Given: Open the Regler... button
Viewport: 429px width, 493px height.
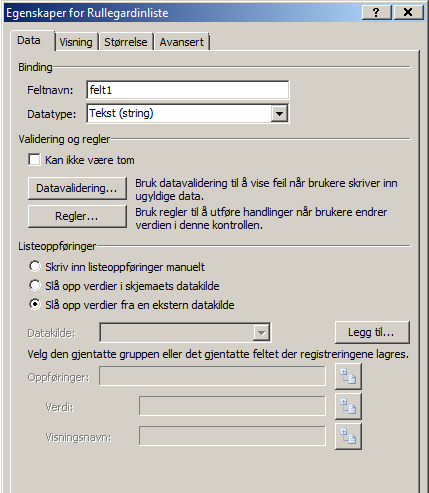Looking at the screenshot, I should tap(77, 217).
